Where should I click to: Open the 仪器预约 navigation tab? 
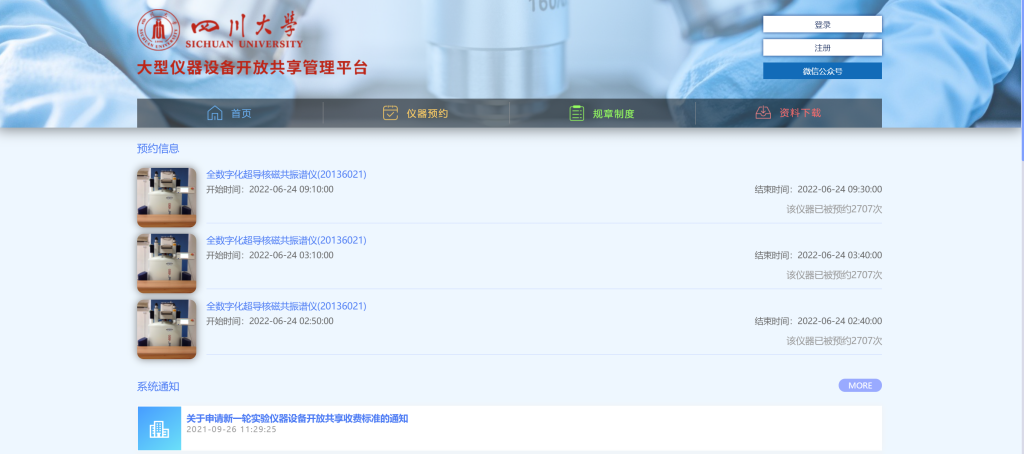pyautogui.click(x=427, y=113)
